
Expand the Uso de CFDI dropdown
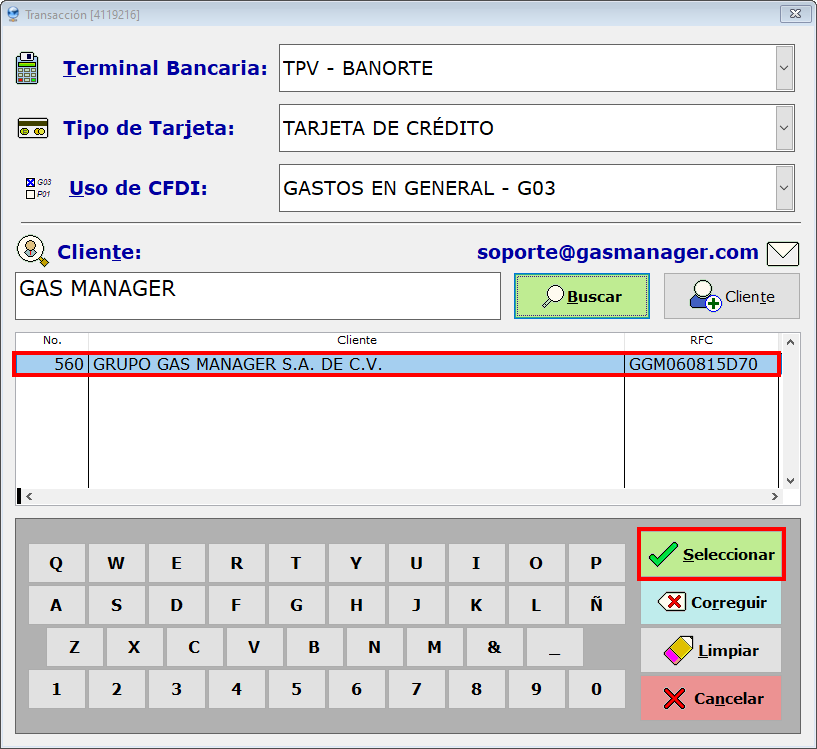coord(784,189)
